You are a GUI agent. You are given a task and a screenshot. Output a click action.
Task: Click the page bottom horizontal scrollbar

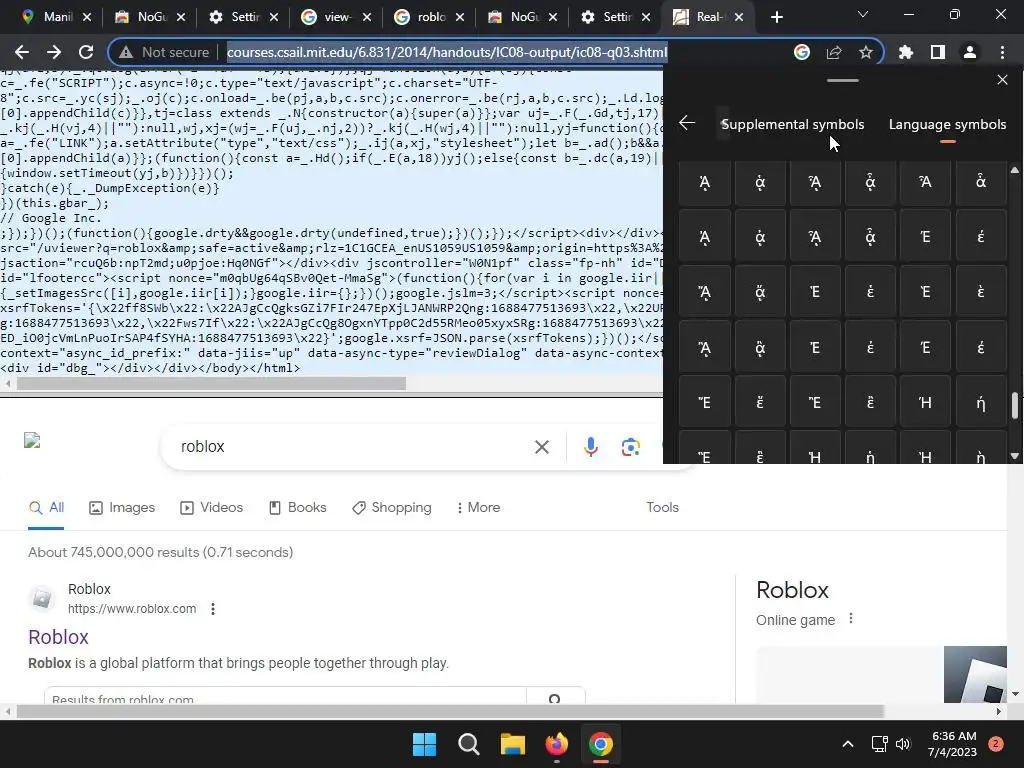tap(450, 711)
